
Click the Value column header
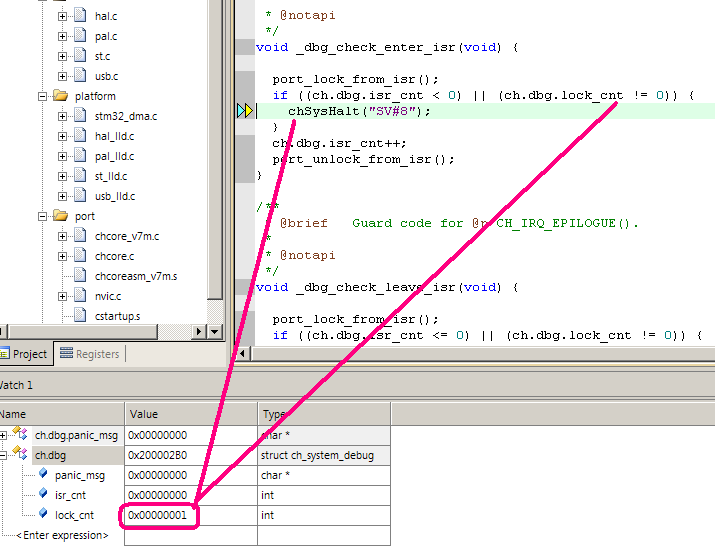(191, 414)
